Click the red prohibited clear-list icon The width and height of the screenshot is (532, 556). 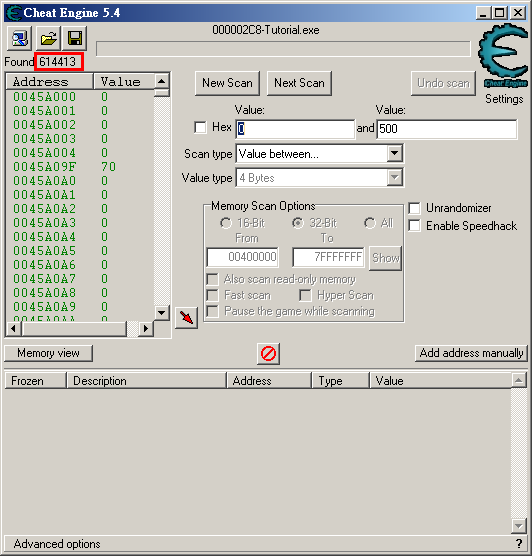tap(268, 354)
